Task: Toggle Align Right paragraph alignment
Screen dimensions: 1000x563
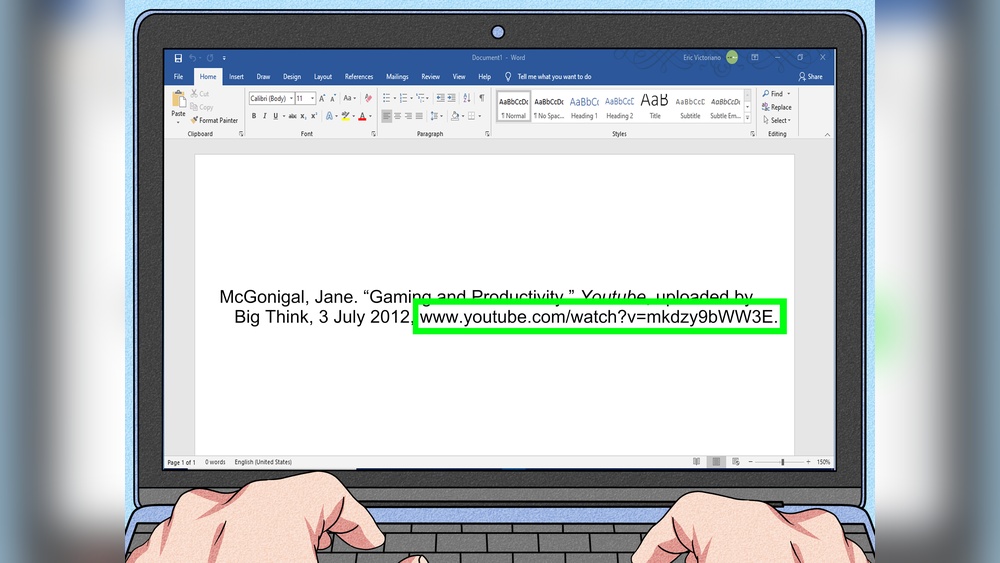Action: tap(408, 116)
